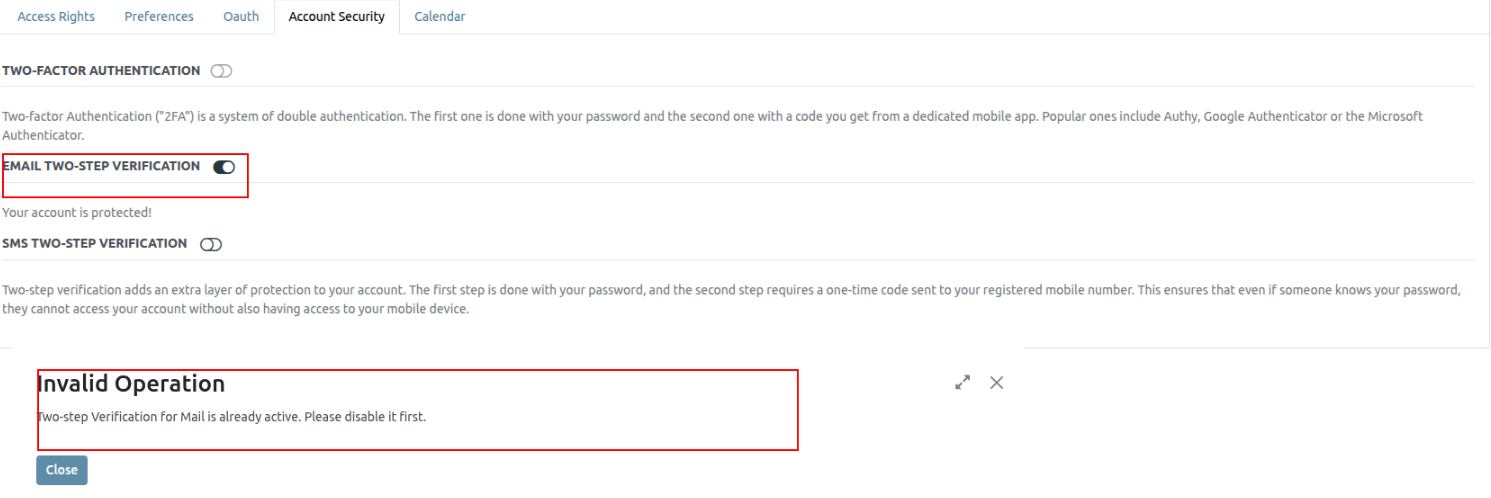Click the Email Two-Step Verification heading
The height and width of the screenshot is (498, 1491).
(x=101, y=166)
